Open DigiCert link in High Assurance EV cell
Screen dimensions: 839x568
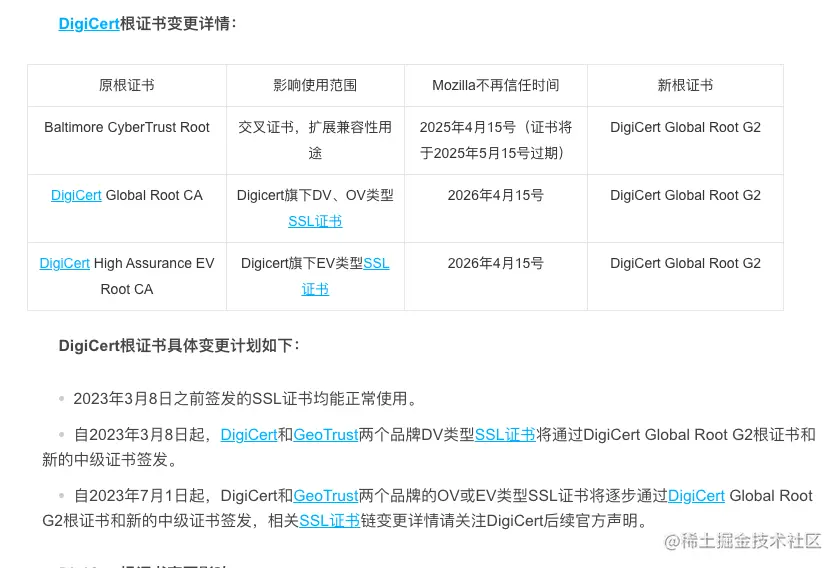65,263
